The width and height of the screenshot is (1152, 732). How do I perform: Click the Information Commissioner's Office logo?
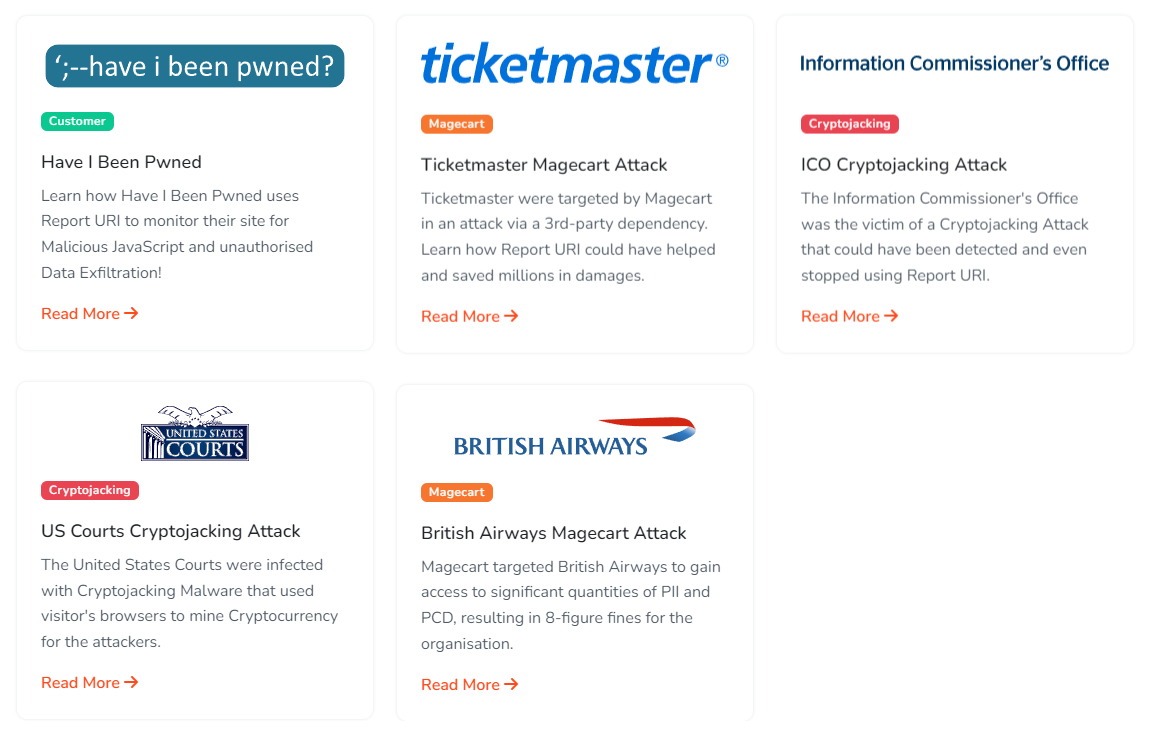[x=954, y=64]
